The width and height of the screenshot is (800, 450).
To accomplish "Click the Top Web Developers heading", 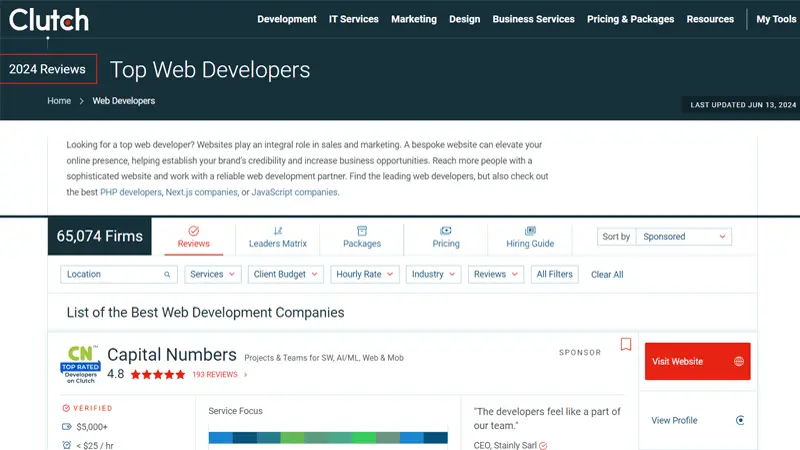I will click(x=210, y=70).
